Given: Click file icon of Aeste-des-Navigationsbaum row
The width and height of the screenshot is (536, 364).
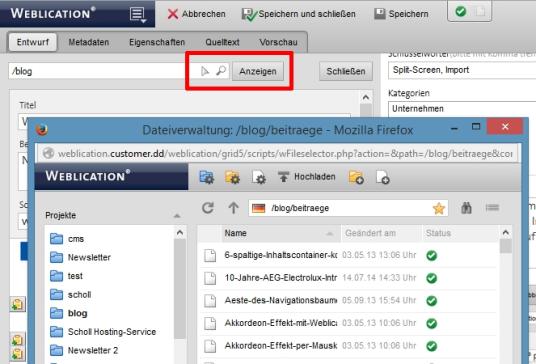Looking at the screenshot, I should (210, 300).
